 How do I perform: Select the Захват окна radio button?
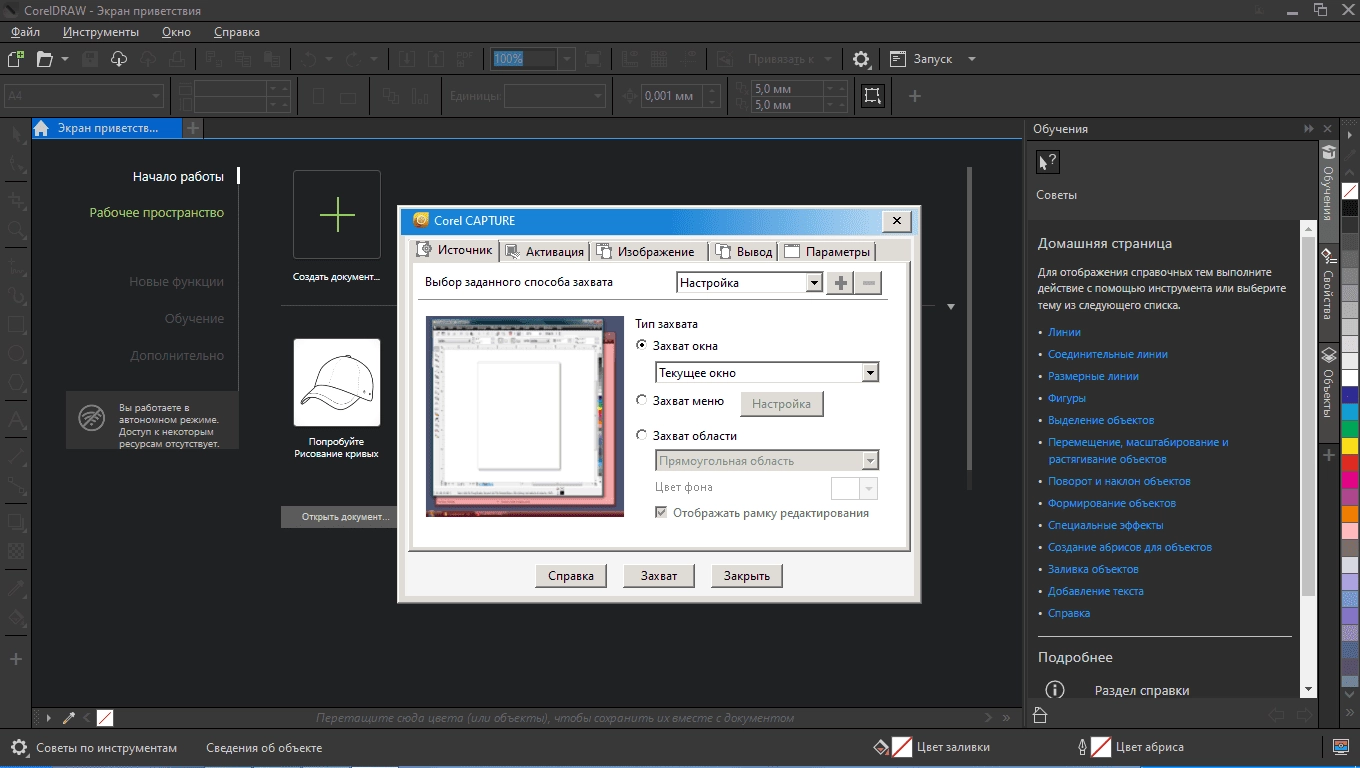click(x=642, y=346)
